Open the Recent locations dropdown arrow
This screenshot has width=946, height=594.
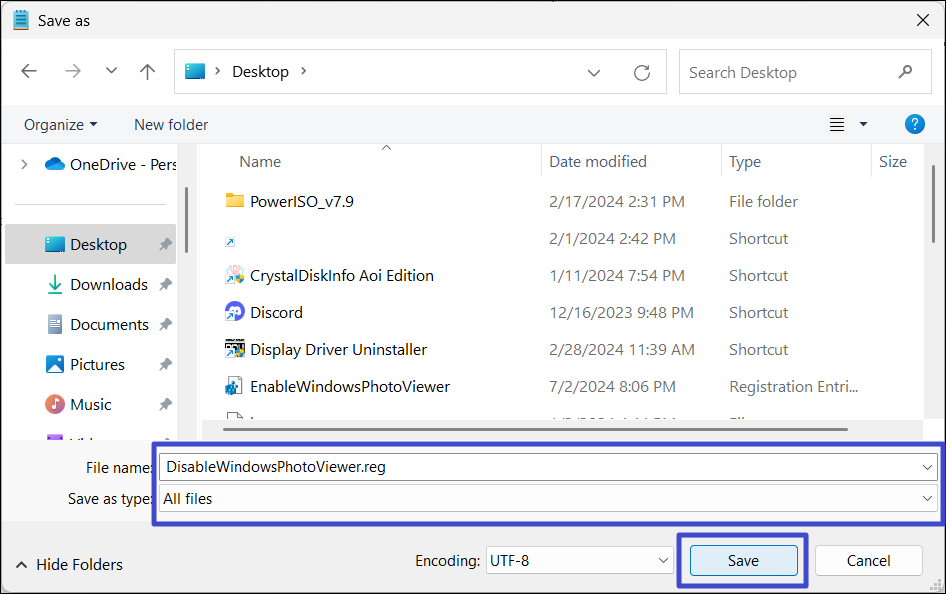(111, 72)
